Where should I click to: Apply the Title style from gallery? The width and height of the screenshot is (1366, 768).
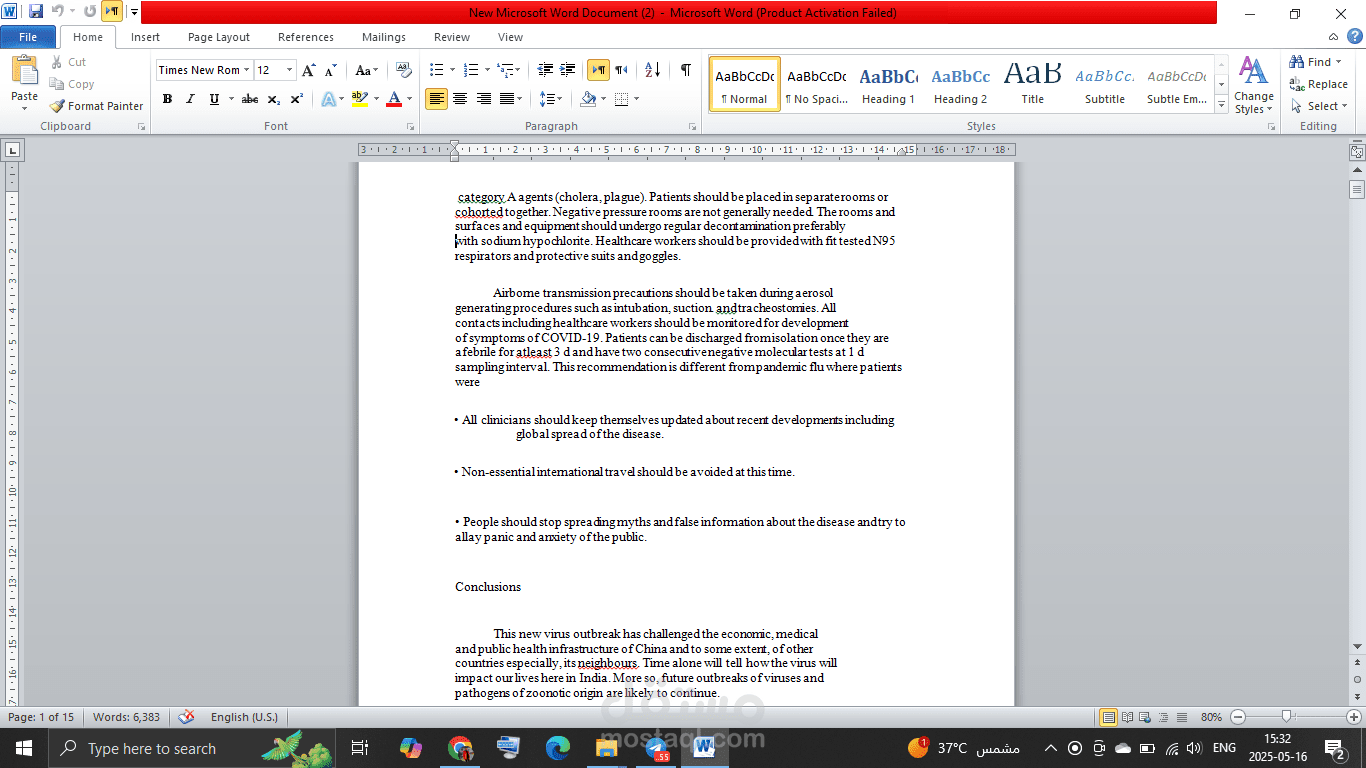pyautogui.click(x=1033, y=85)
